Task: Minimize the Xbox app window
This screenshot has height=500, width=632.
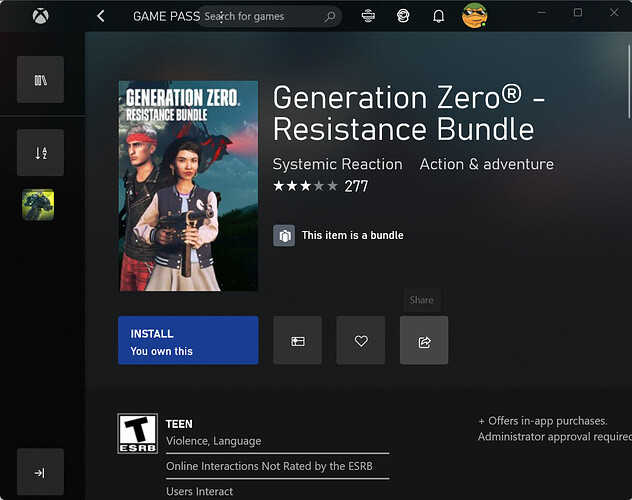Action: 541,12
